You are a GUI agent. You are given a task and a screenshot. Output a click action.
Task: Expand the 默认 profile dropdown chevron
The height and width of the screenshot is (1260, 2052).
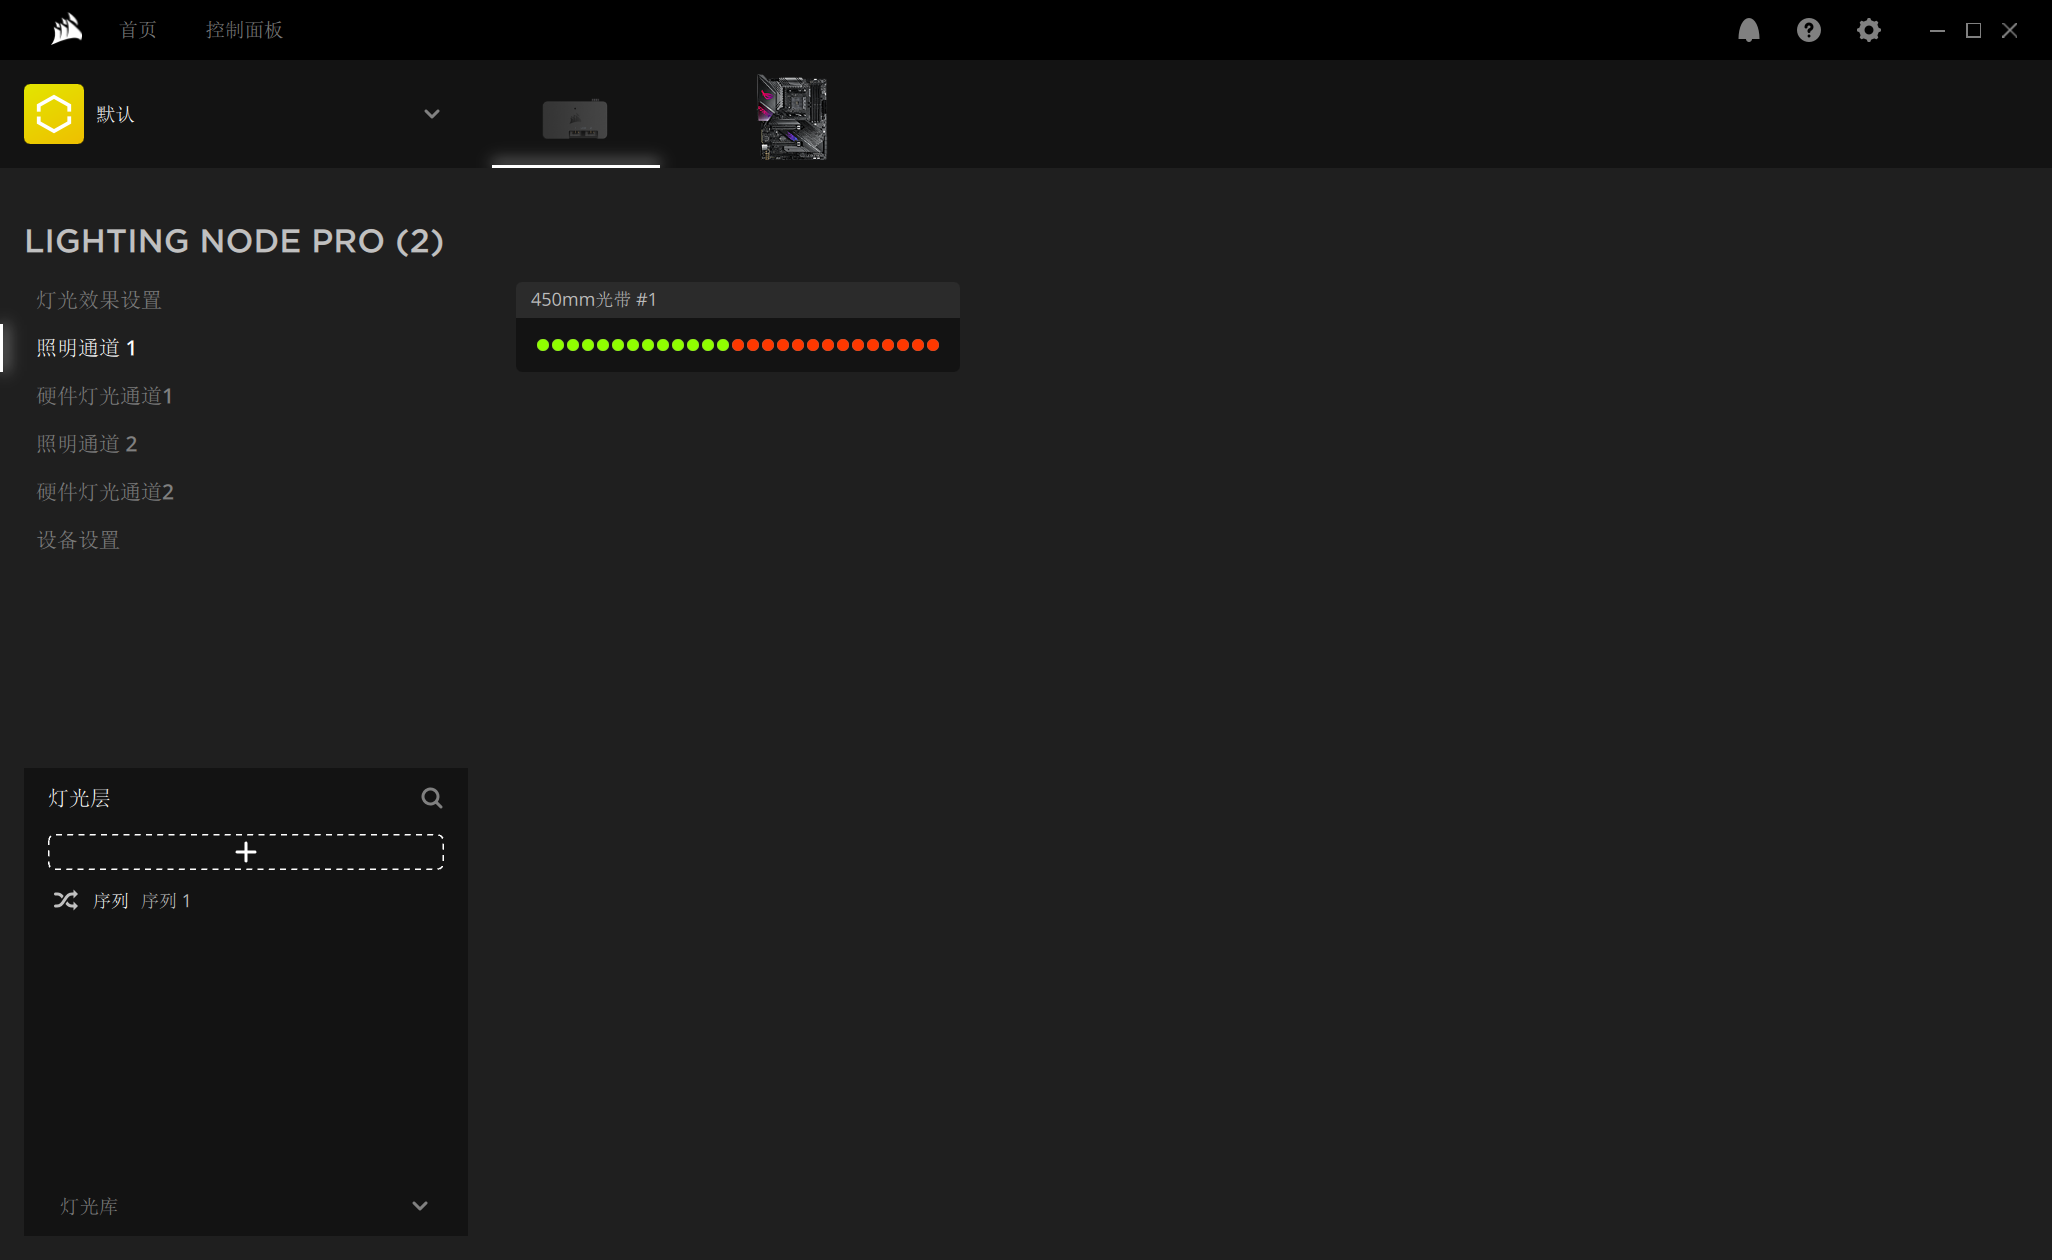click(432, 114)
